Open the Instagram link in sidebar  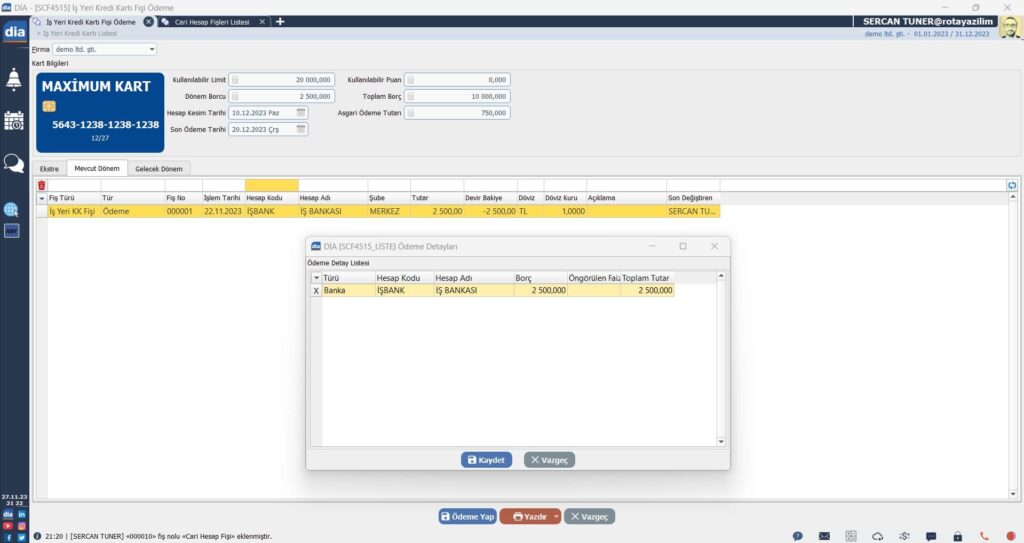tap(22, 526)
